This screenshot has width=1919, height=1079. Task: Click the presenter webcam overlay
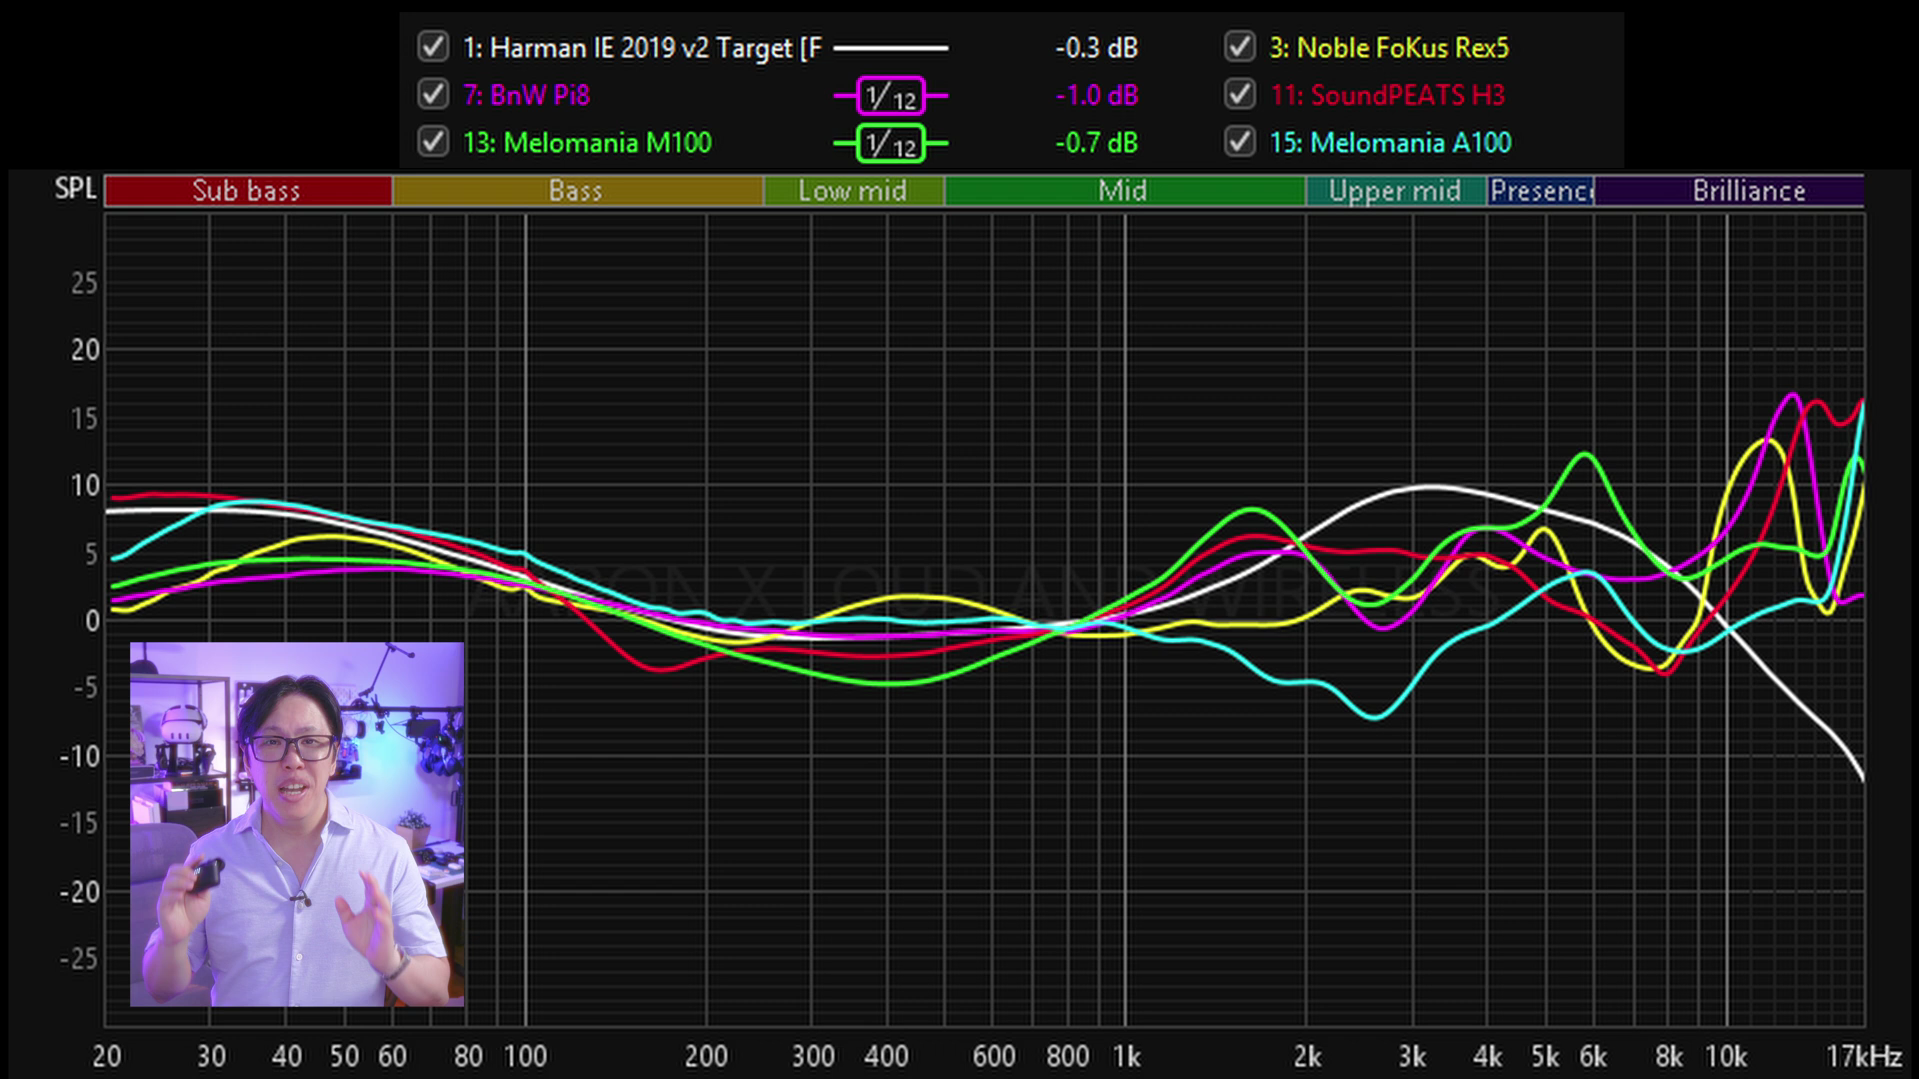[x=297, y=824]
